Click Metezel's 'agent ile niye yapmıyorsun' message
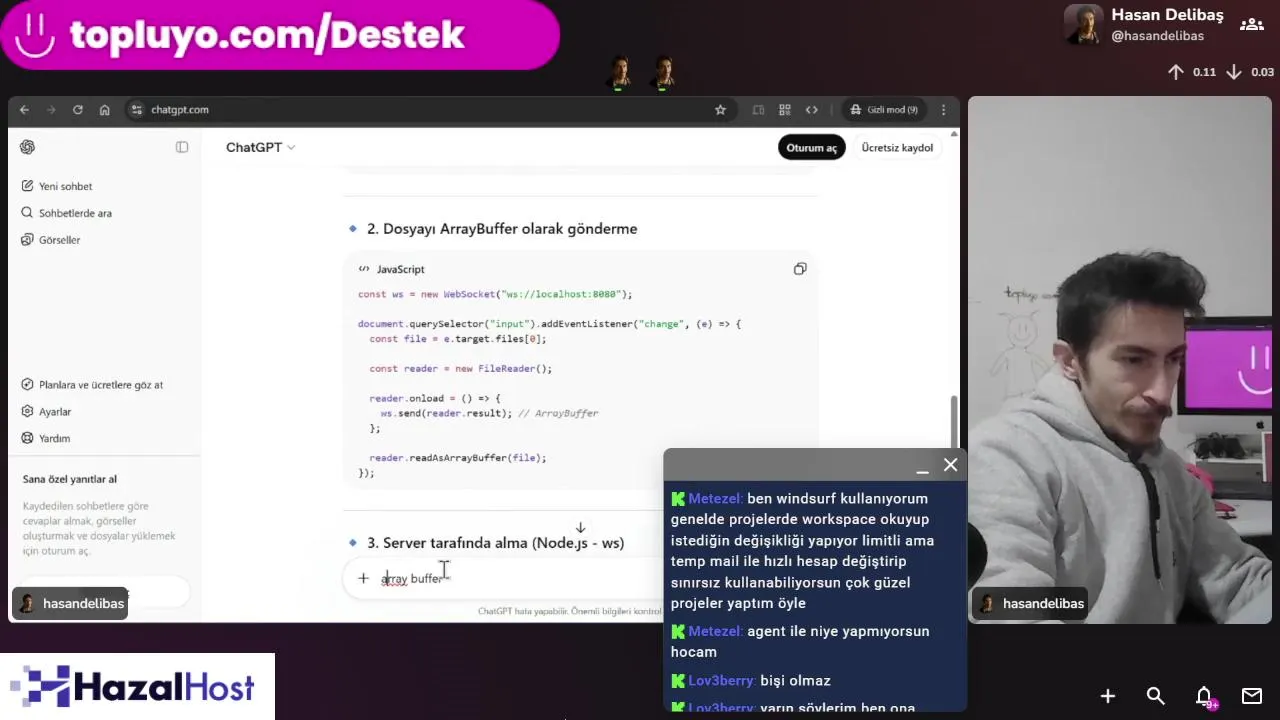This screenshot has width=1280, height=720. (800, 642)
